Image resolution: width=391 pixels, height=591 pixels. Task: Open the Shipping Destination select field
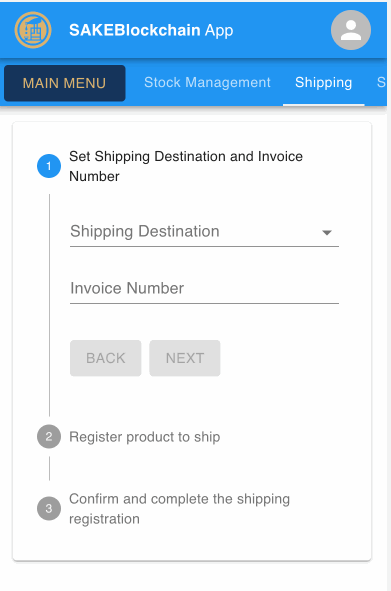204,231
